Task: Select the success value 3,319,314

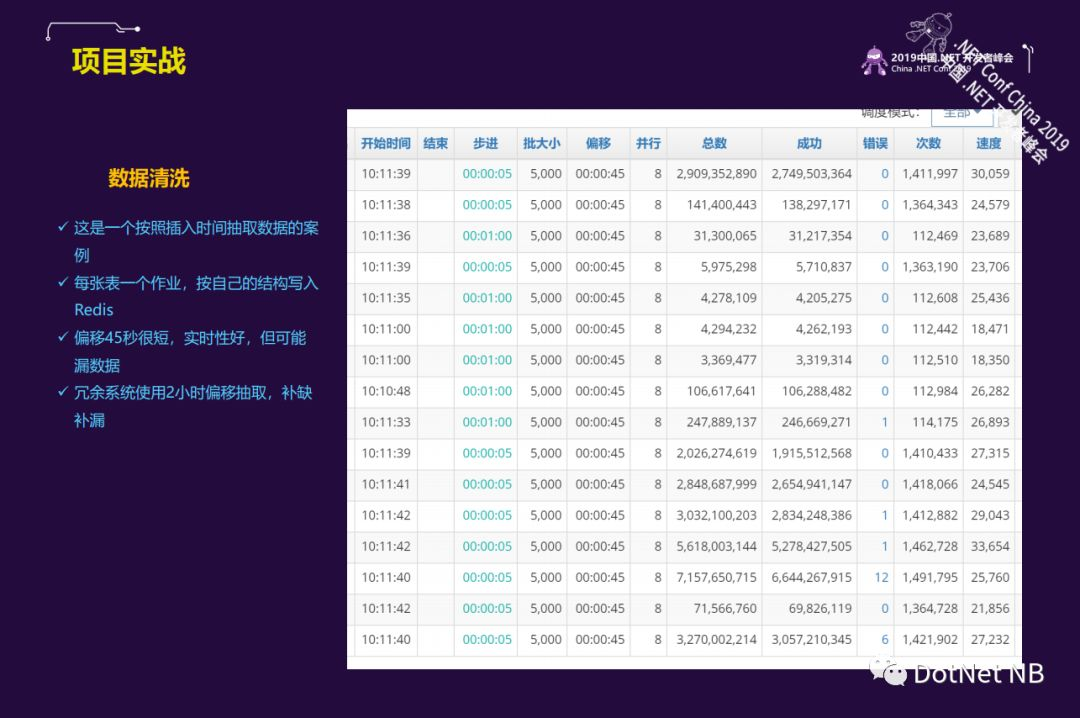Action: coord(824,360)
